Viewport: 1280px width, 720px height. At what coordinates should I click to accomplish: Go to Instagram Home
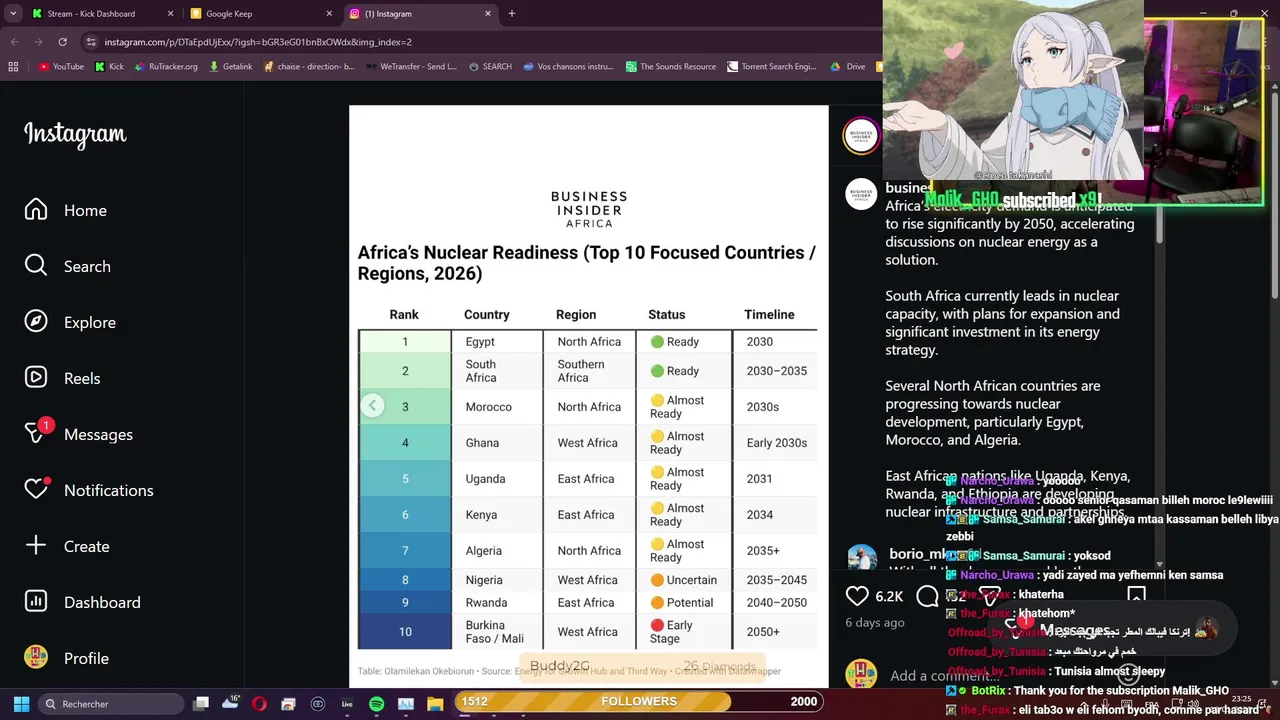point(66,210)
